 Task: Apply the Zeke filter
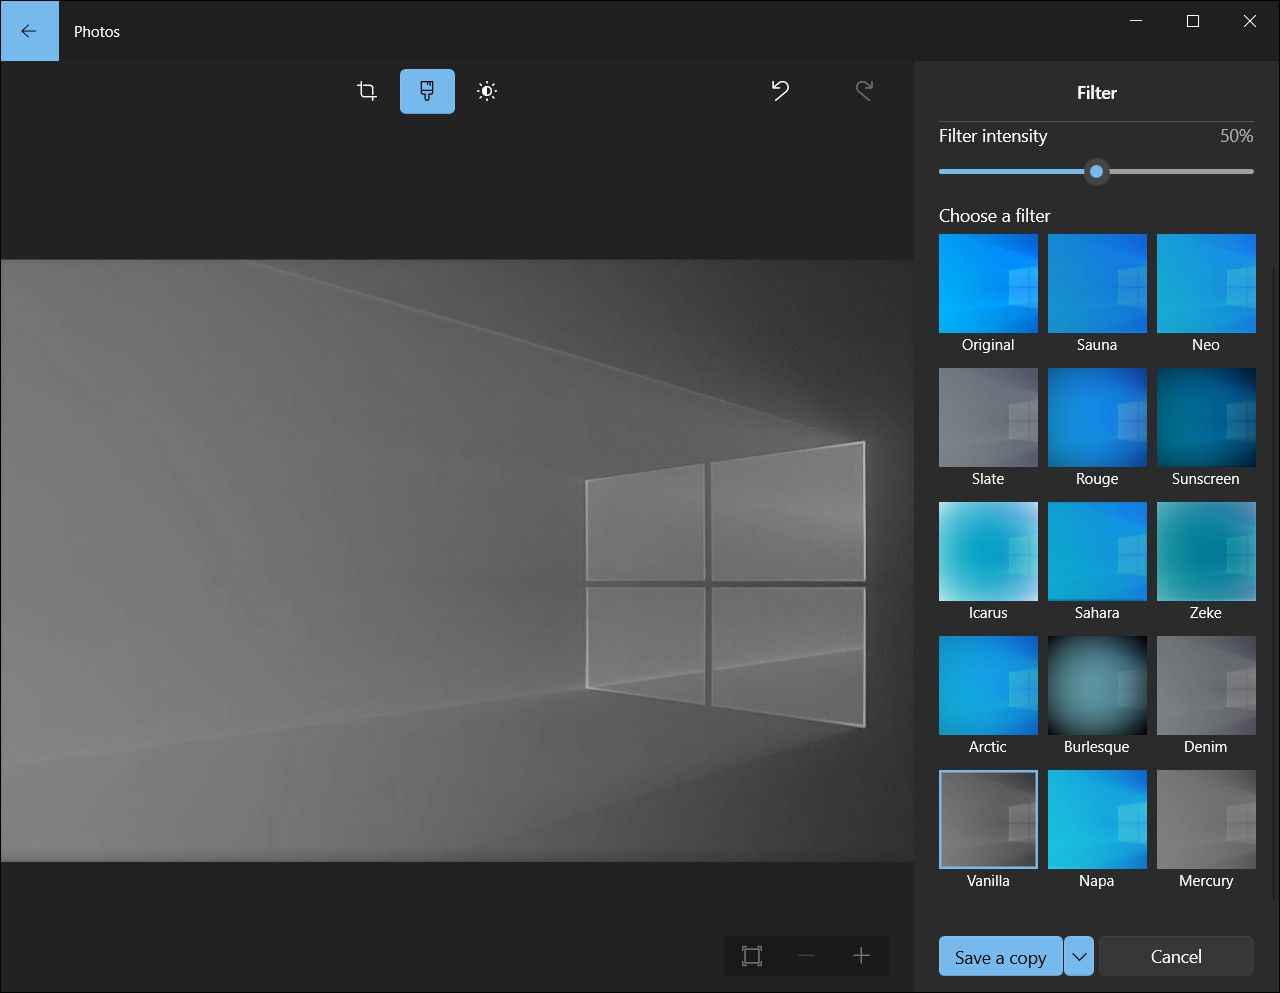[x=1206, y=551]
